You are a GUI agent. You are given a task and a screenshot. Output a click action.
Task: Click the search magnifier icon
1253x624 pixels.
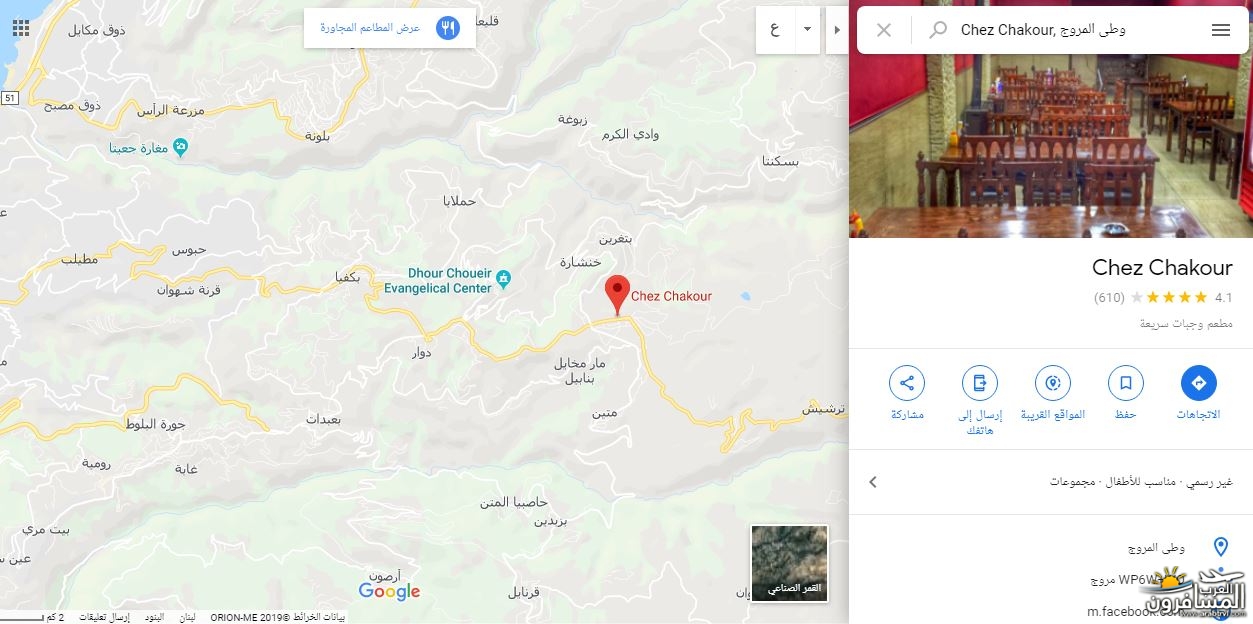click(938, 30)
